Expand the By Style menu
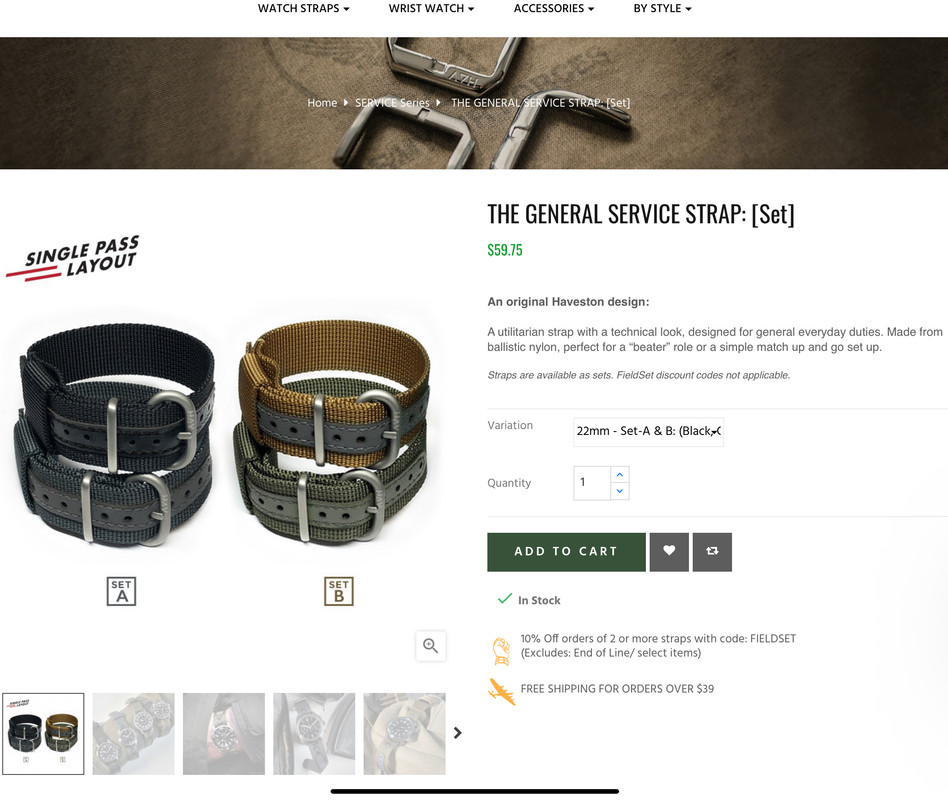Screen dimensions: 948x800 tap(662, 8)
